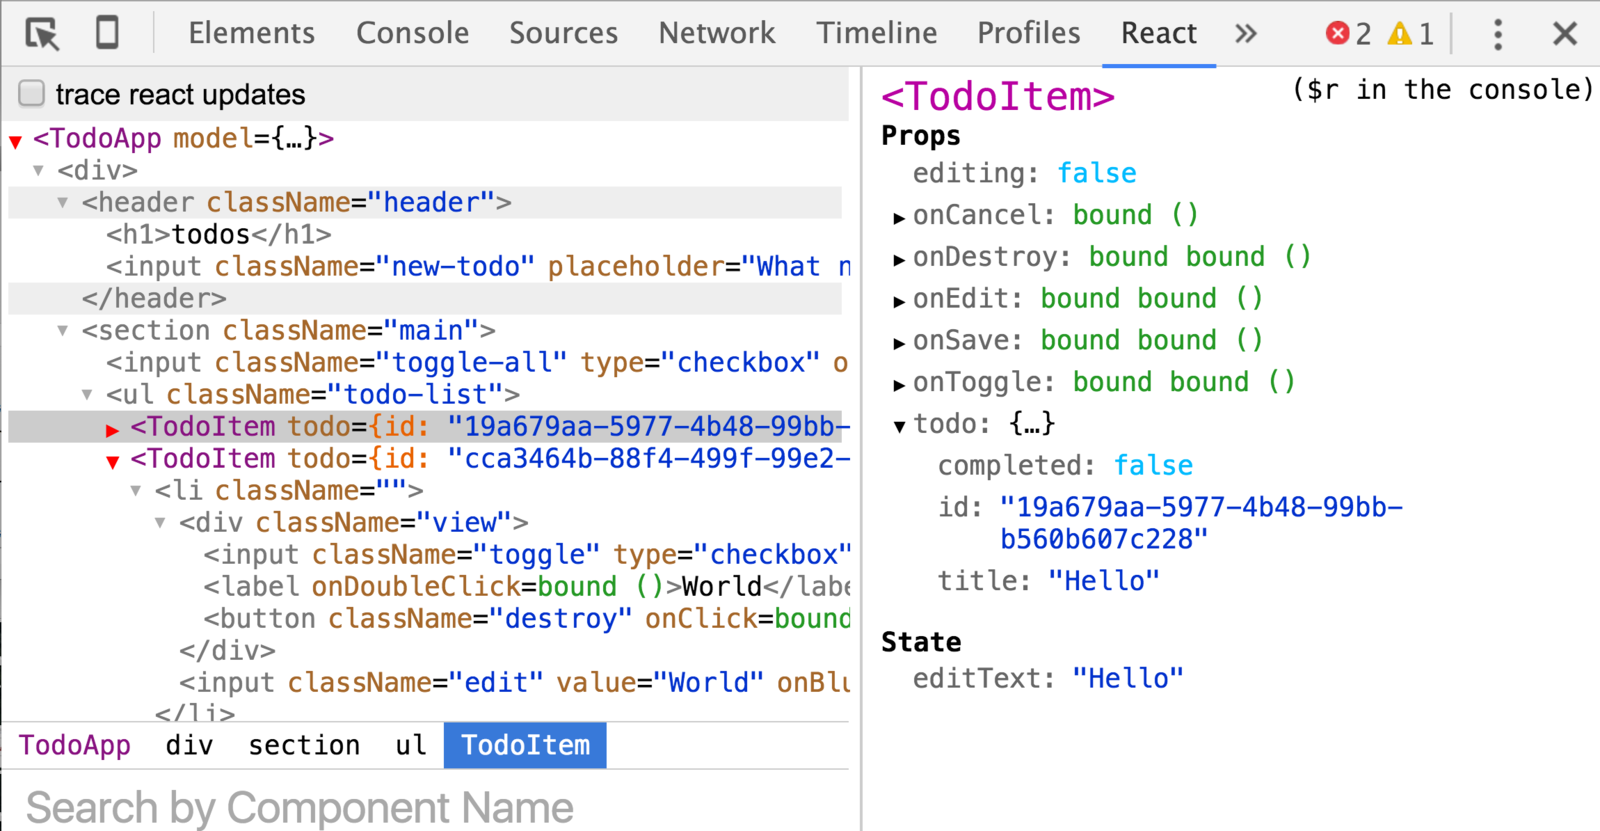1600x831 pixels.
Task: Switch to the Console tab
Action: pyautogui.click(x=413, y=33)
